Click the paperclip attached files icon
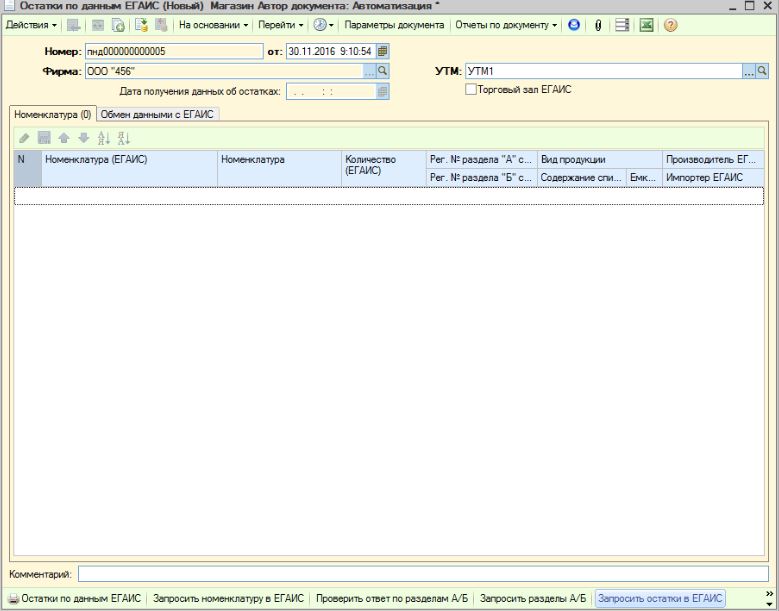 click(x=598, y=25)
